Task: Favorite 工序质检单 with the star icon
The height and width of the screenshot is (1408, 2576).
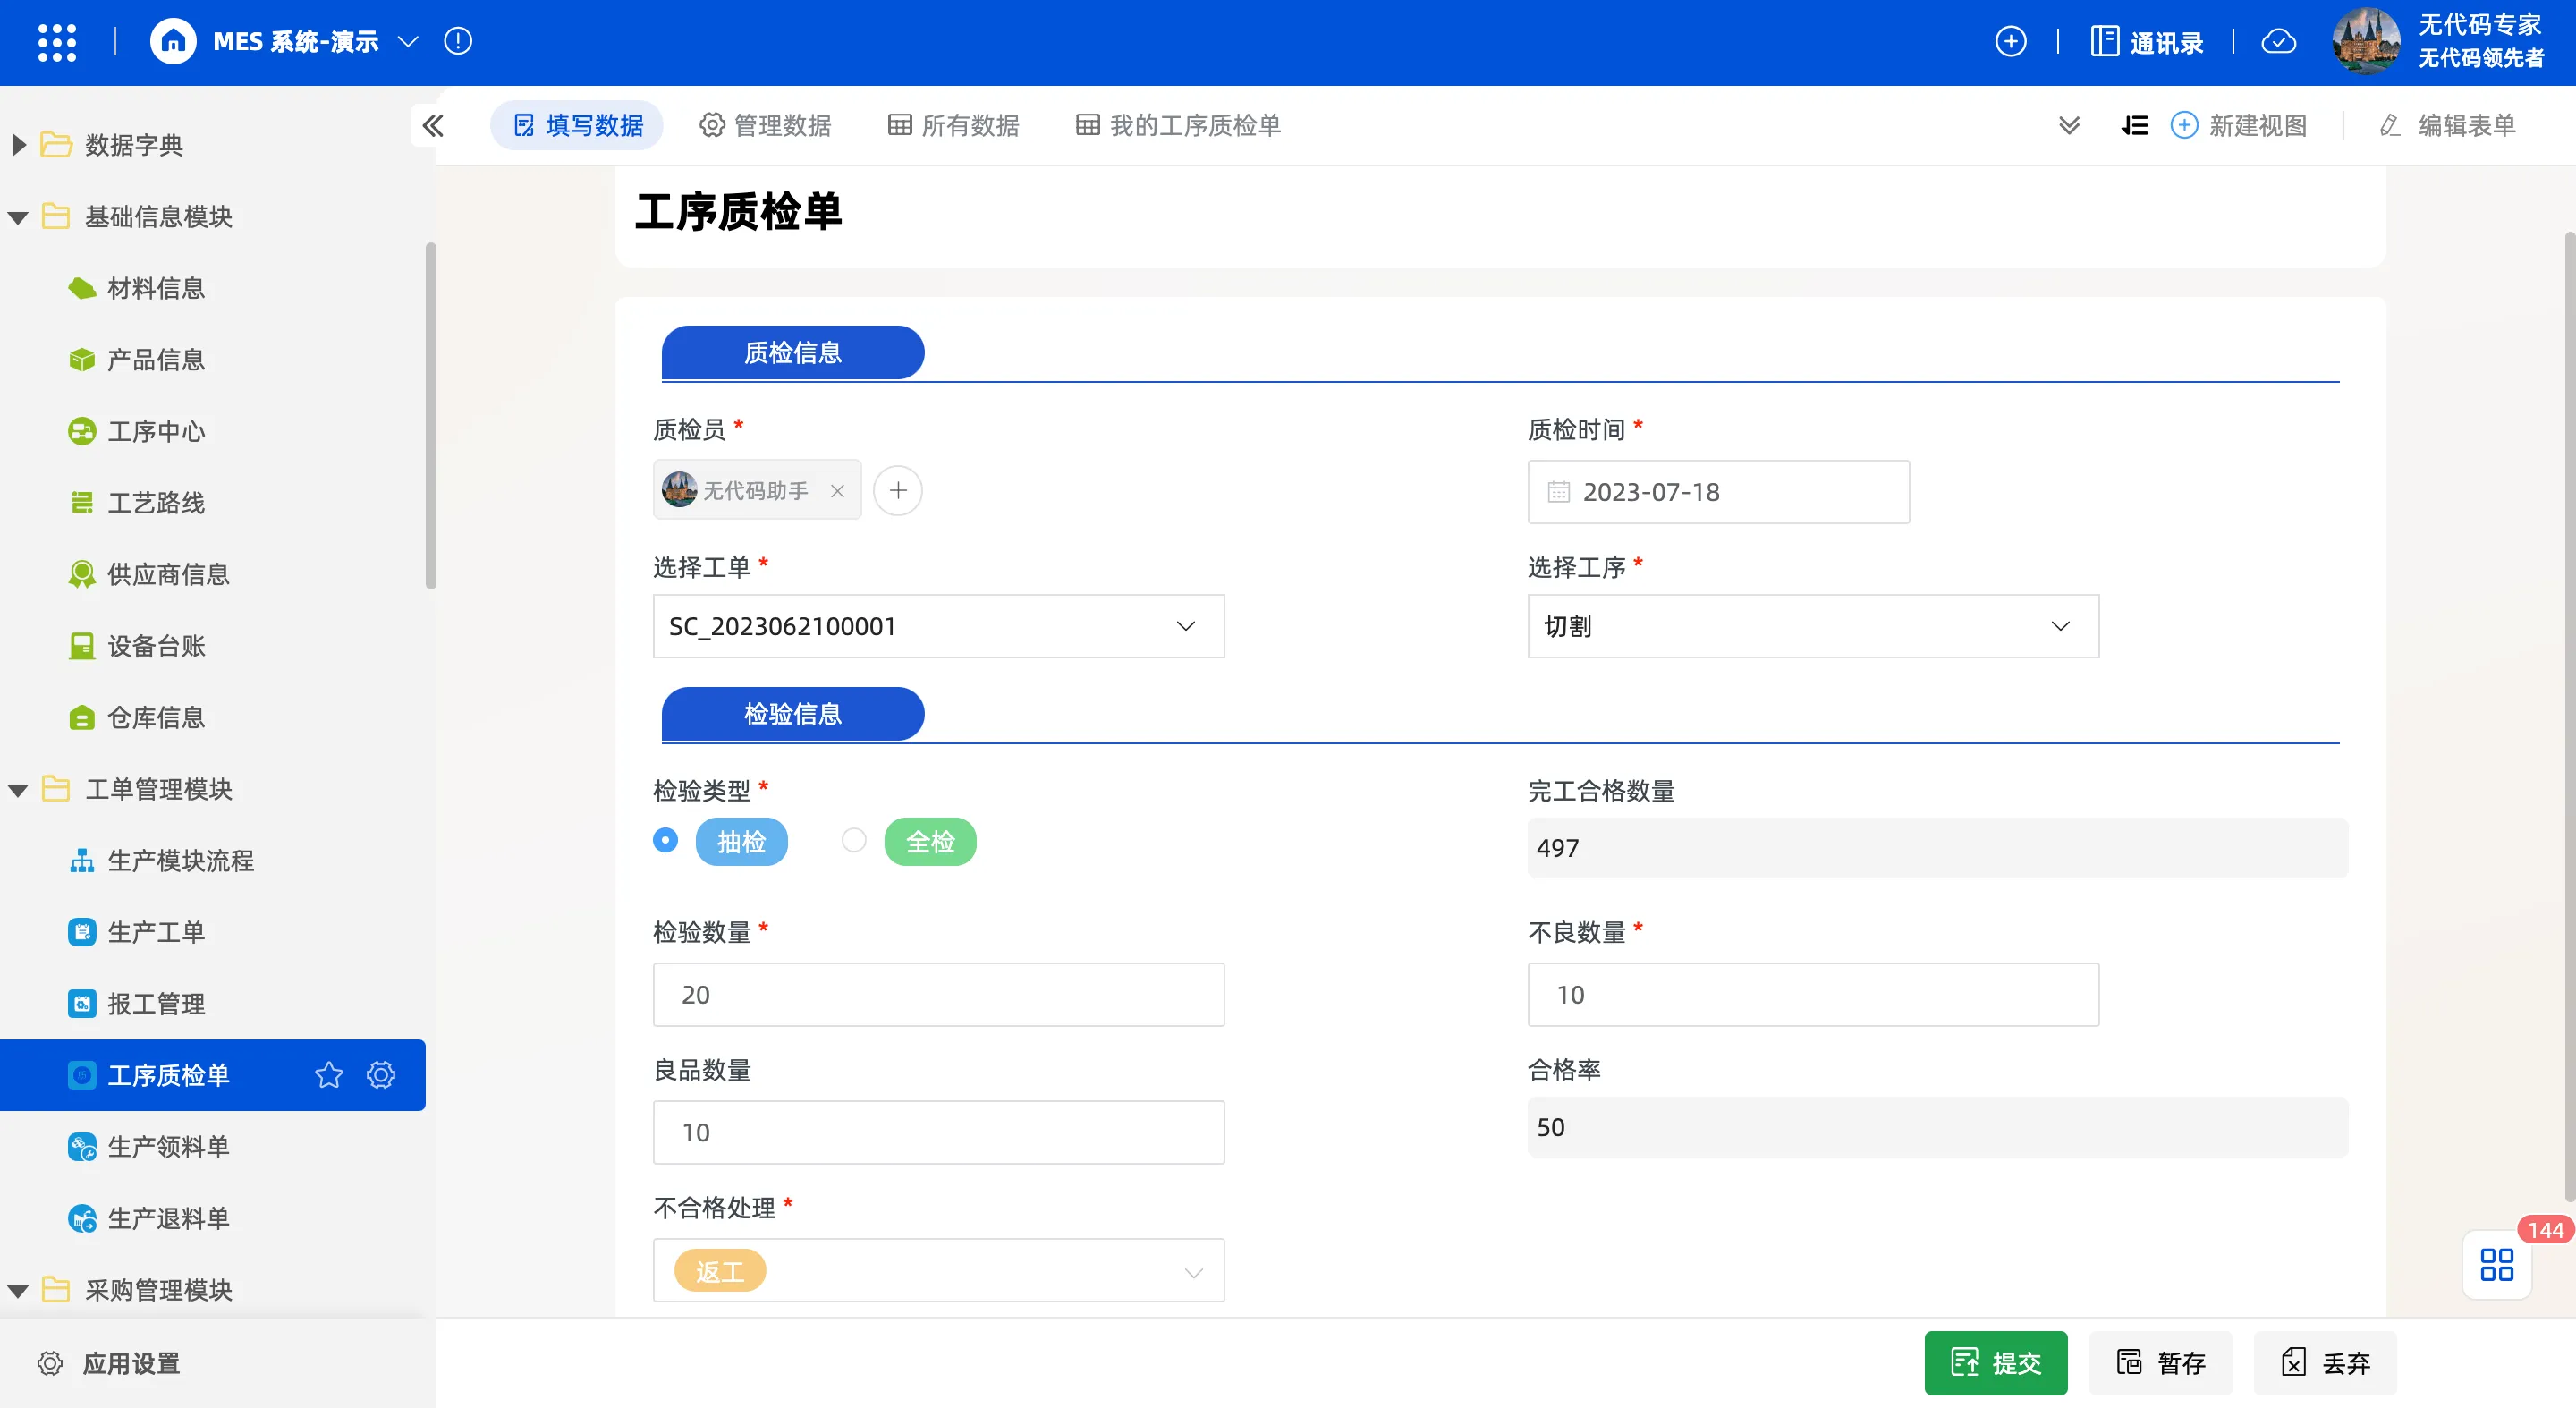Action: [x=328, y=1075]
